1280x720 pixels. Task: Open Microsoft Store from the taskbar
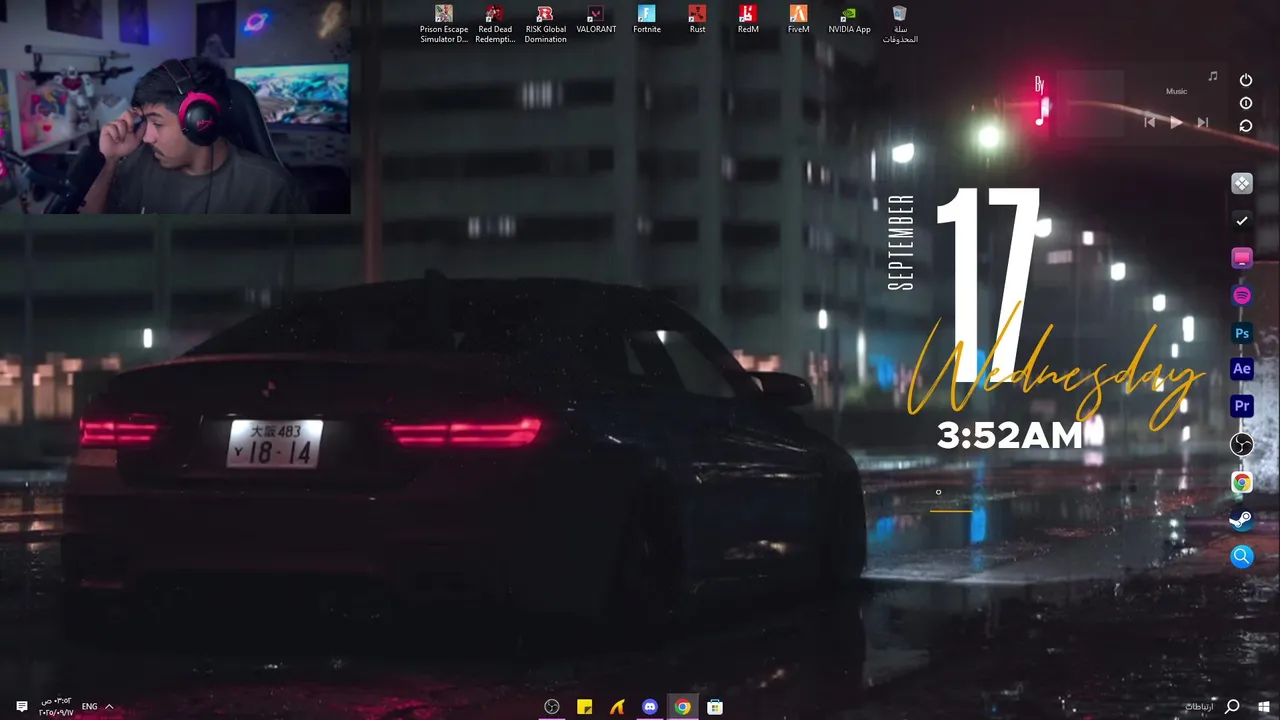point(715,707)
